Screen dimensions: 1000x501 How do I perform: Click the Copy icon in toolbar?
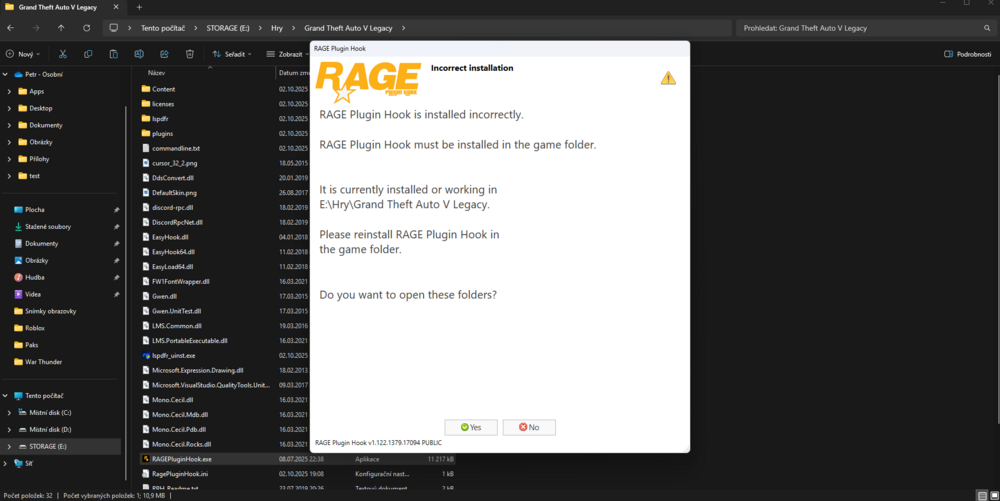[88, 54]
